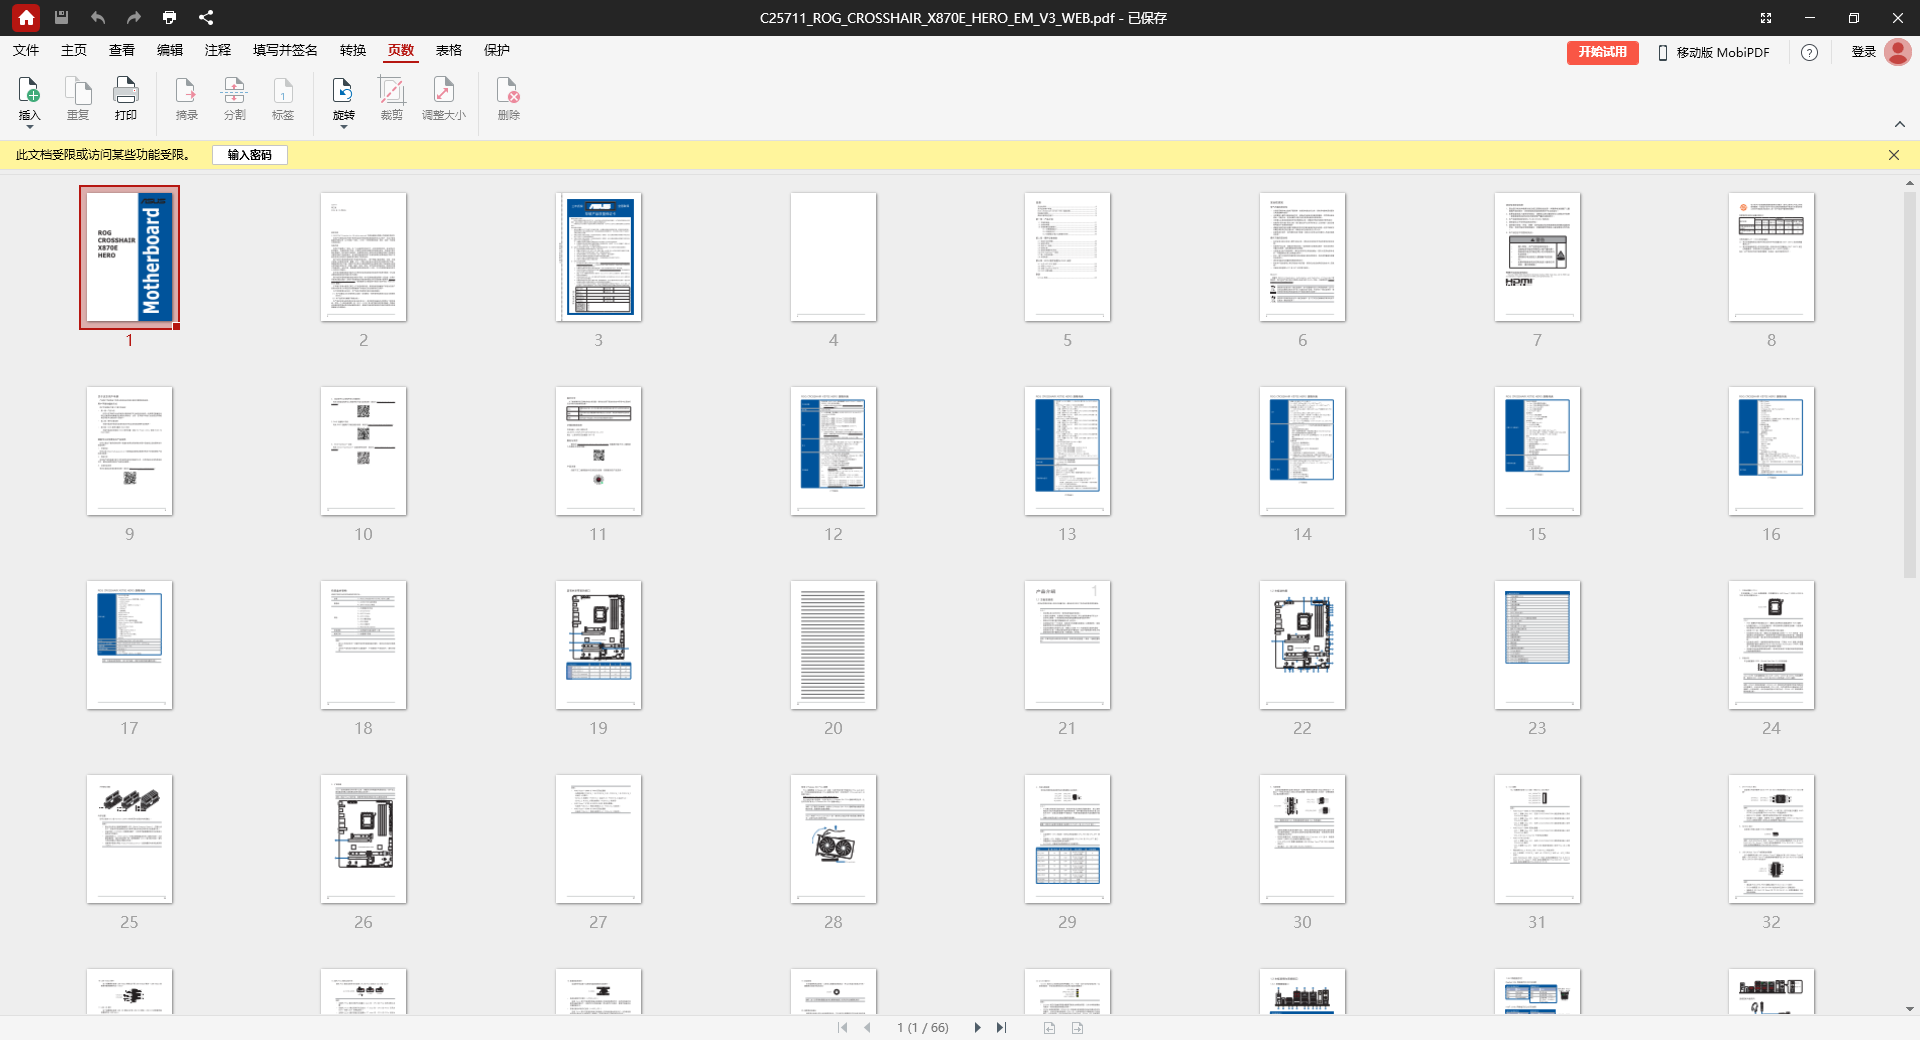Switch to the 主页 tab
This screenshot has height=1040, width=1920.
74,50
